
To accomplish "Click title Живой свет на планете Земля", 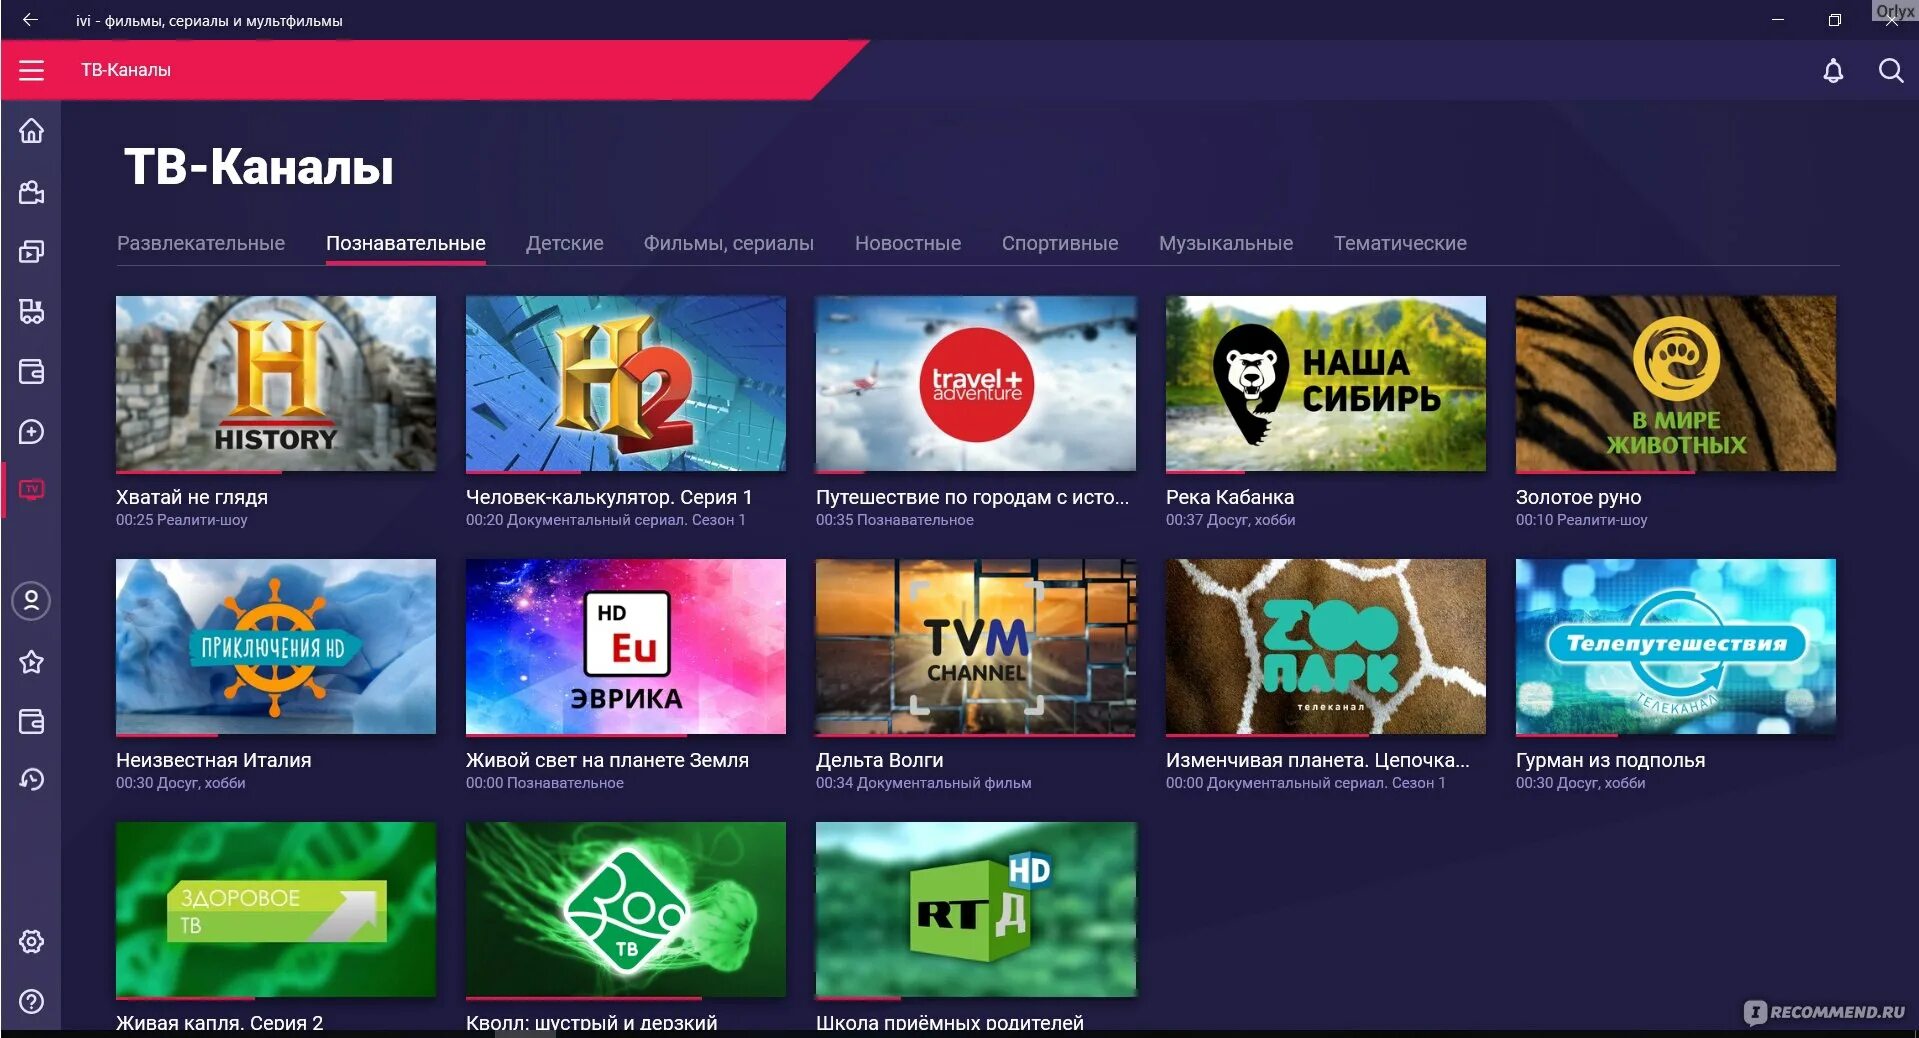I will (x=607, y=760).
